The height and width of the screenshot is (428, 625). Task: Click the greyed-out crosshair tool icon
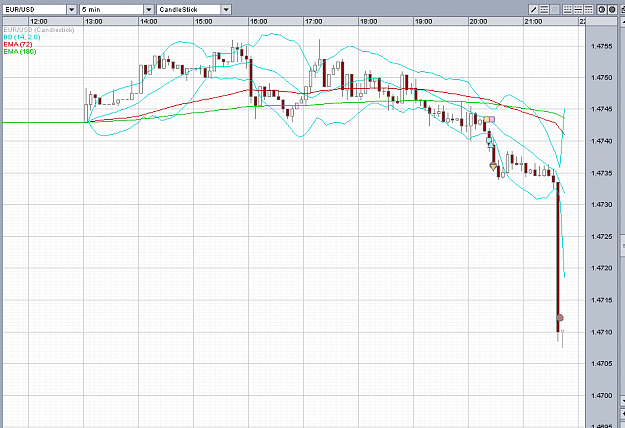point(554,10)
